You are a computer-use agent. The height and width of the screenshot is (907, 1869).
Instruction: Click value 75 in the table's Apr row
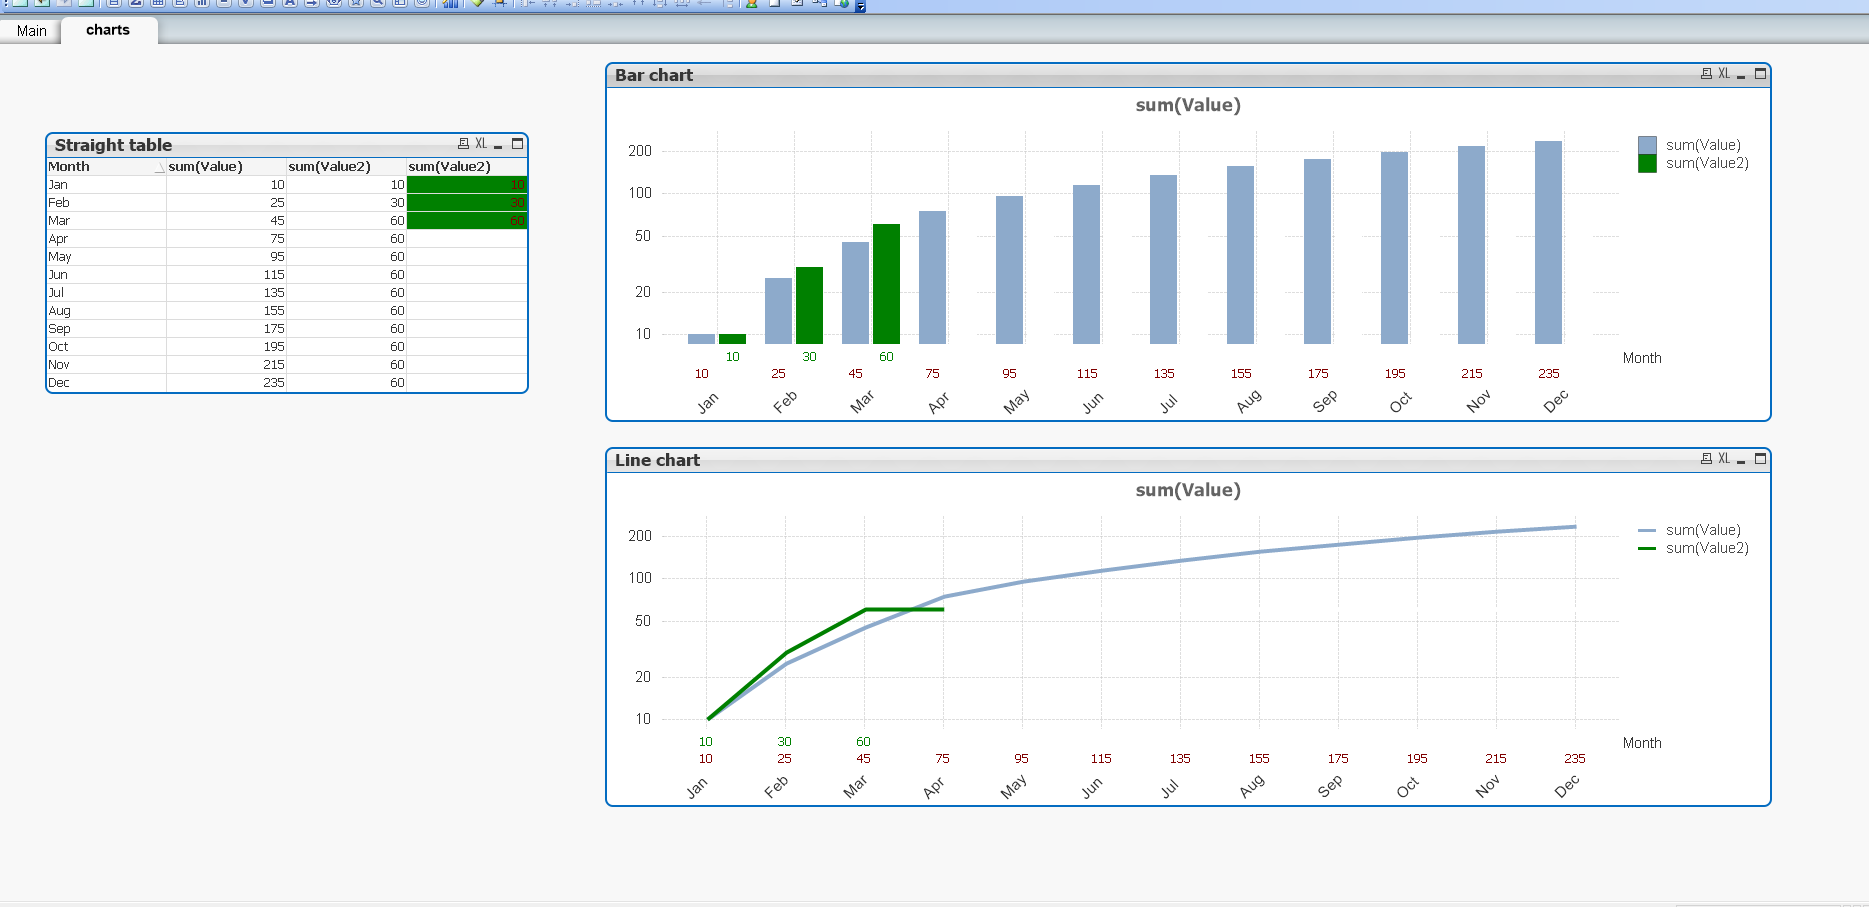click(226, 239)
